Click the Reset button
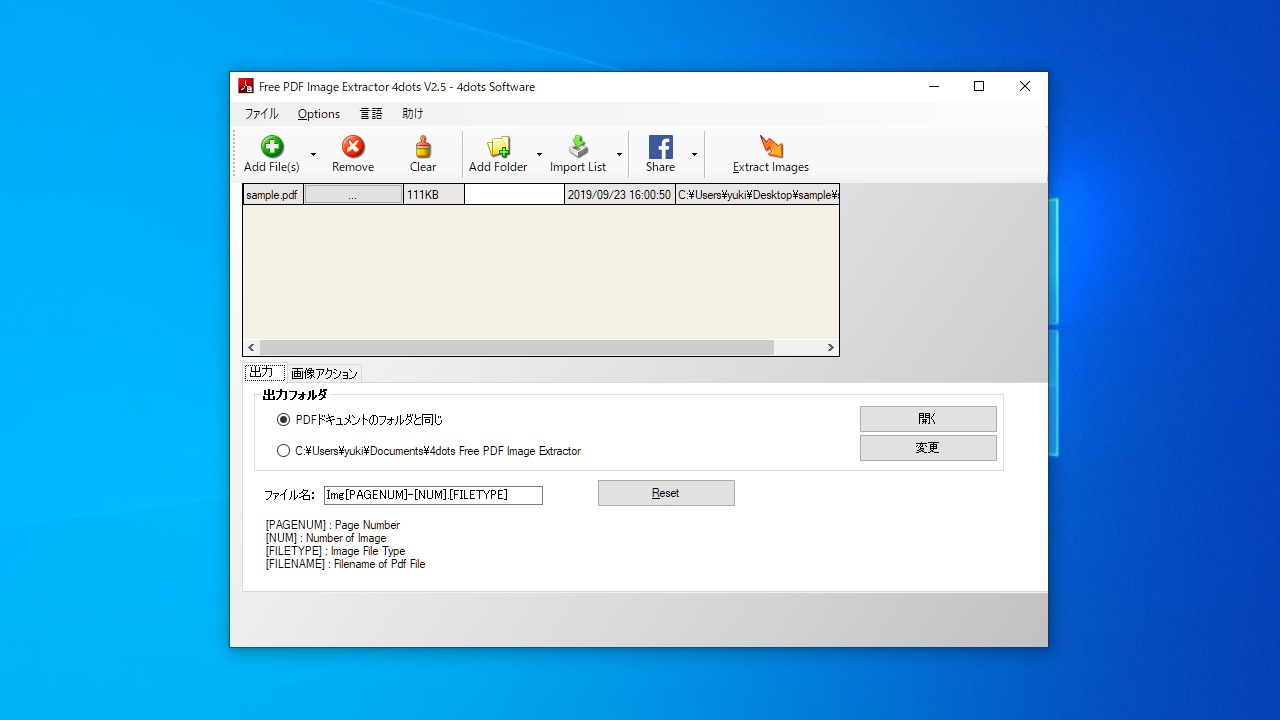1280x720 pixels. 666,493
